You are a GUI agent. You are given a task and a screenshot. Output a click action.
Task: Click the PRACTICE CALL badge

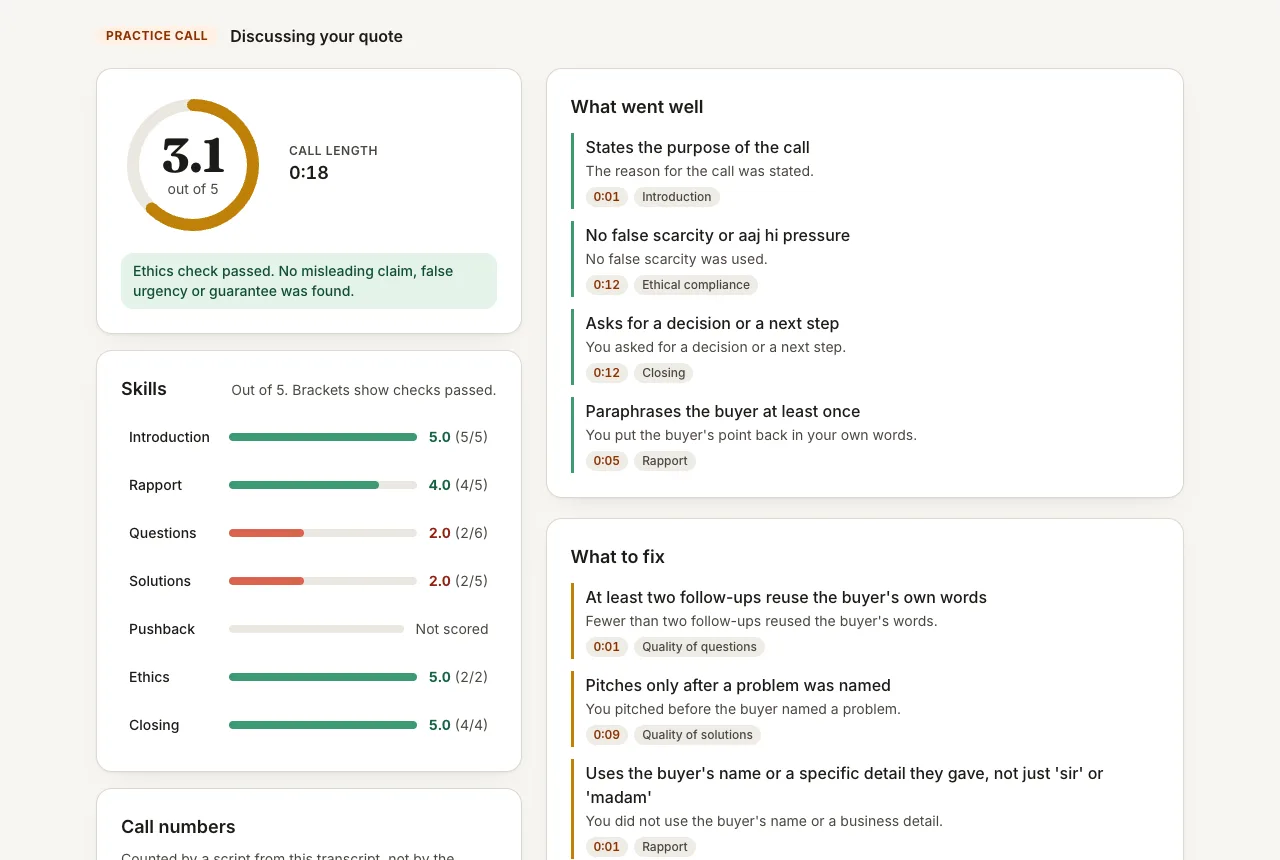click(157, 36)
